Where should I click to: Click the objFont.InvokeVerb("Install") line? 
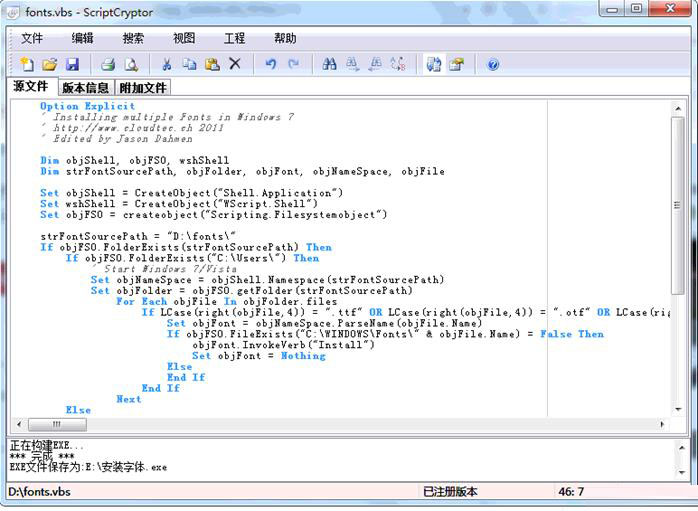(x=284, y=345)
